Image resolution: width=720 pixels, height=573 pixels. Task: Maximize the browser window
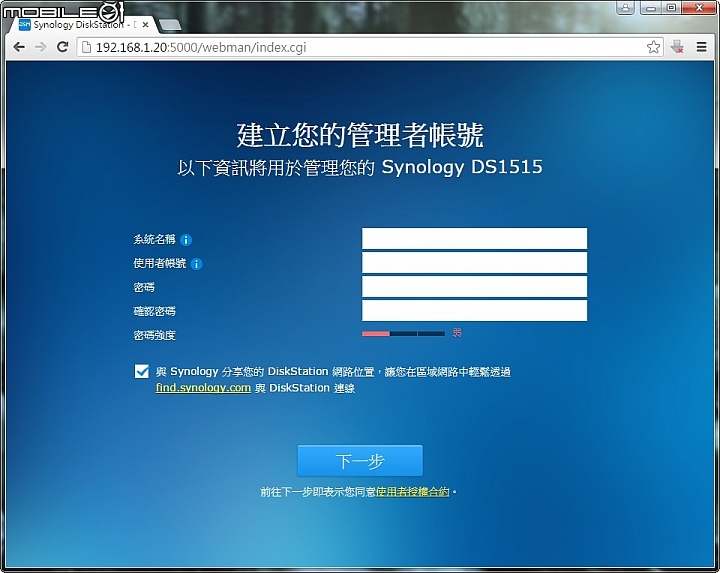tap(671, 8)
